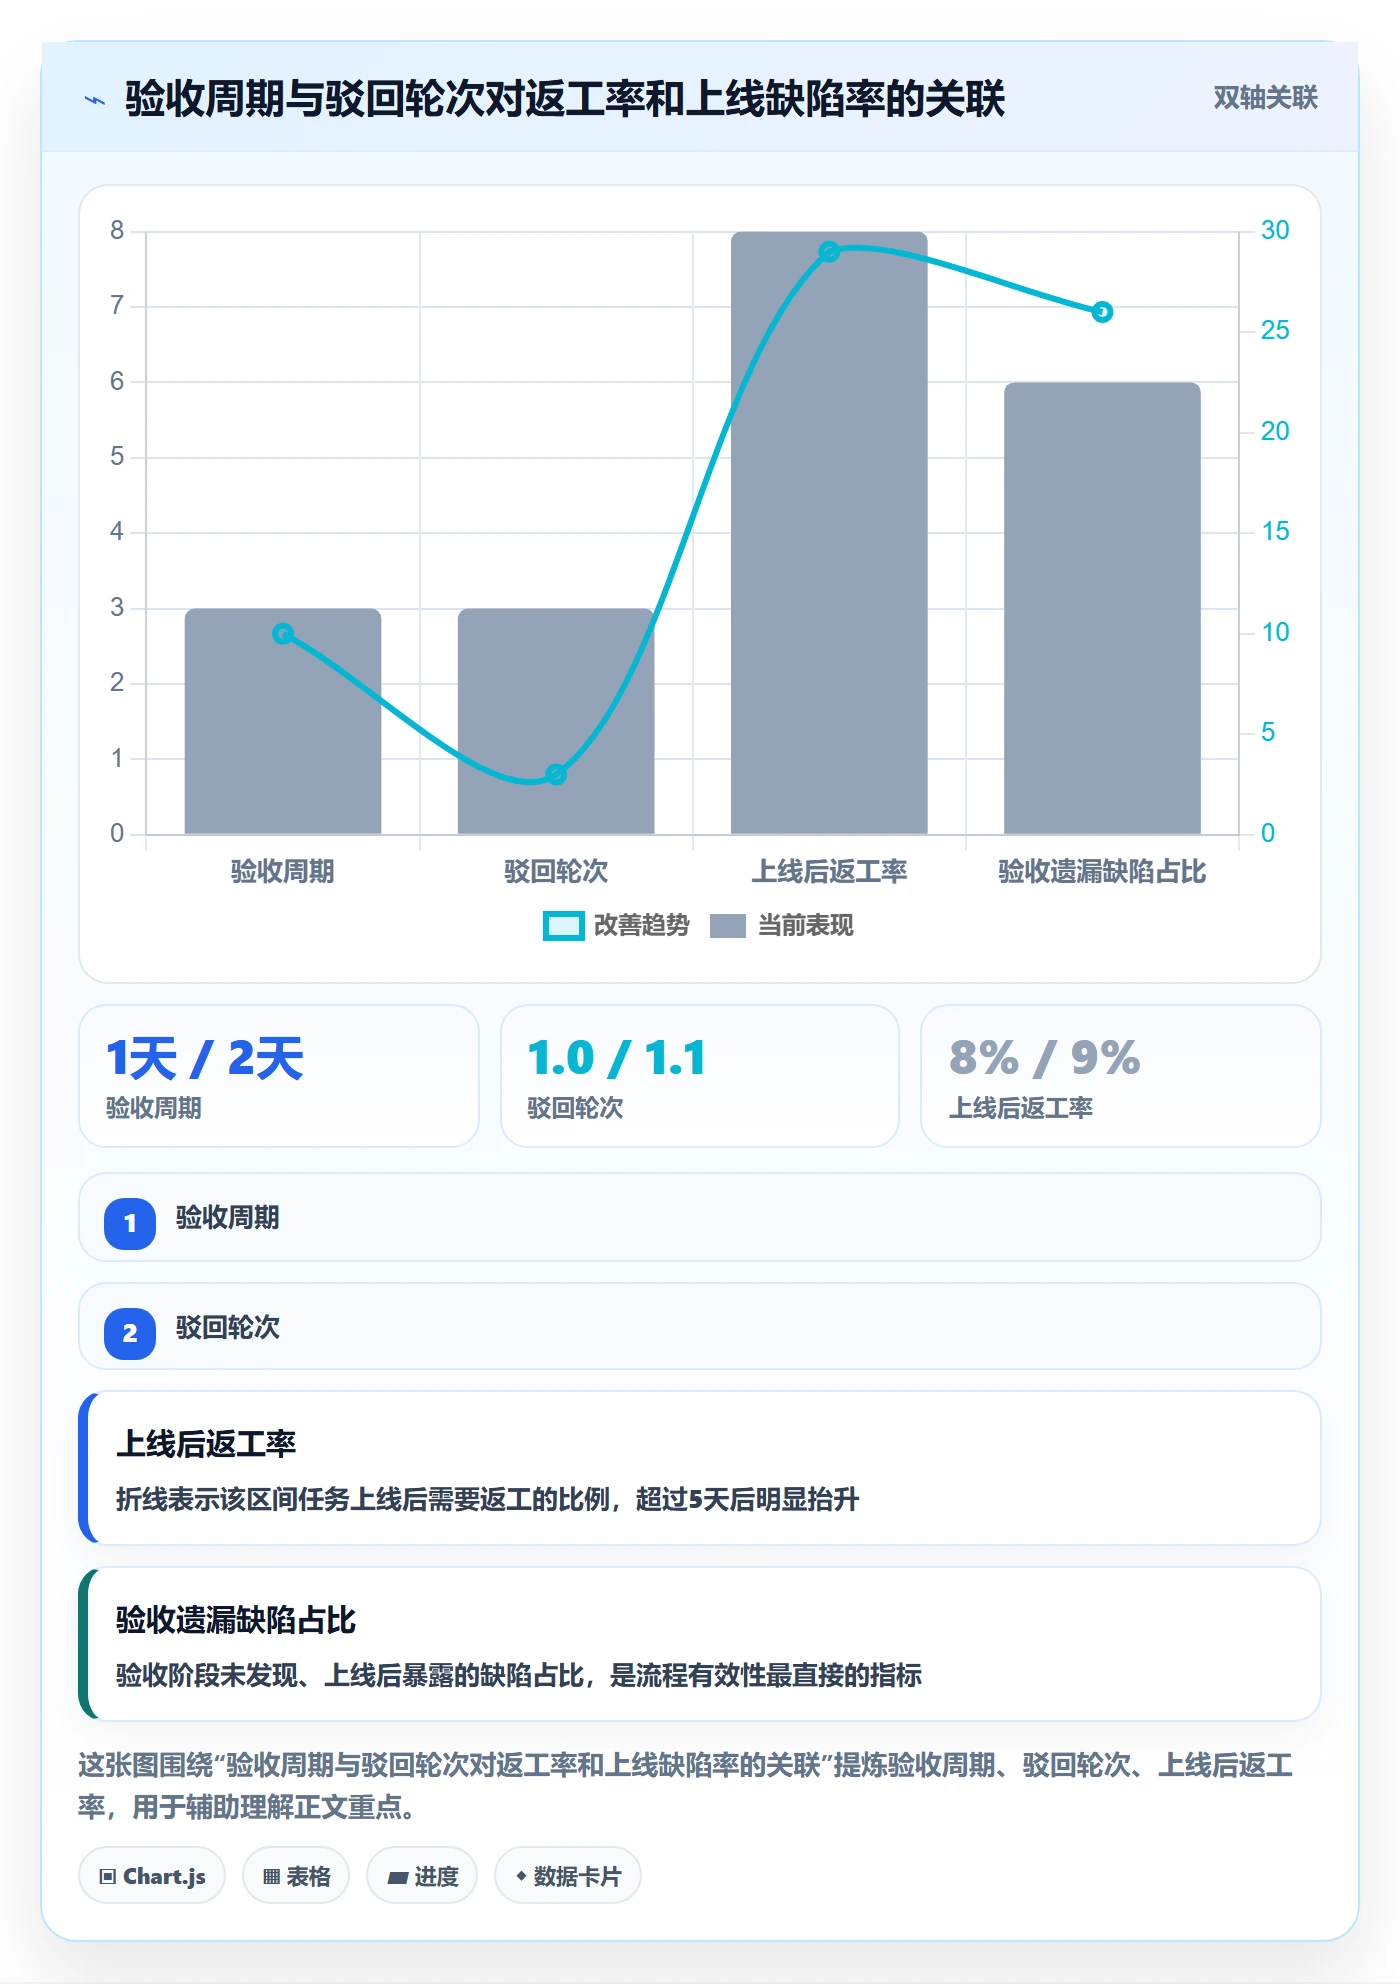The height and width of the screenshot is (1984, 1400).
Task: Click the right-axis value 25
Action: click(x=1275, y=331)
